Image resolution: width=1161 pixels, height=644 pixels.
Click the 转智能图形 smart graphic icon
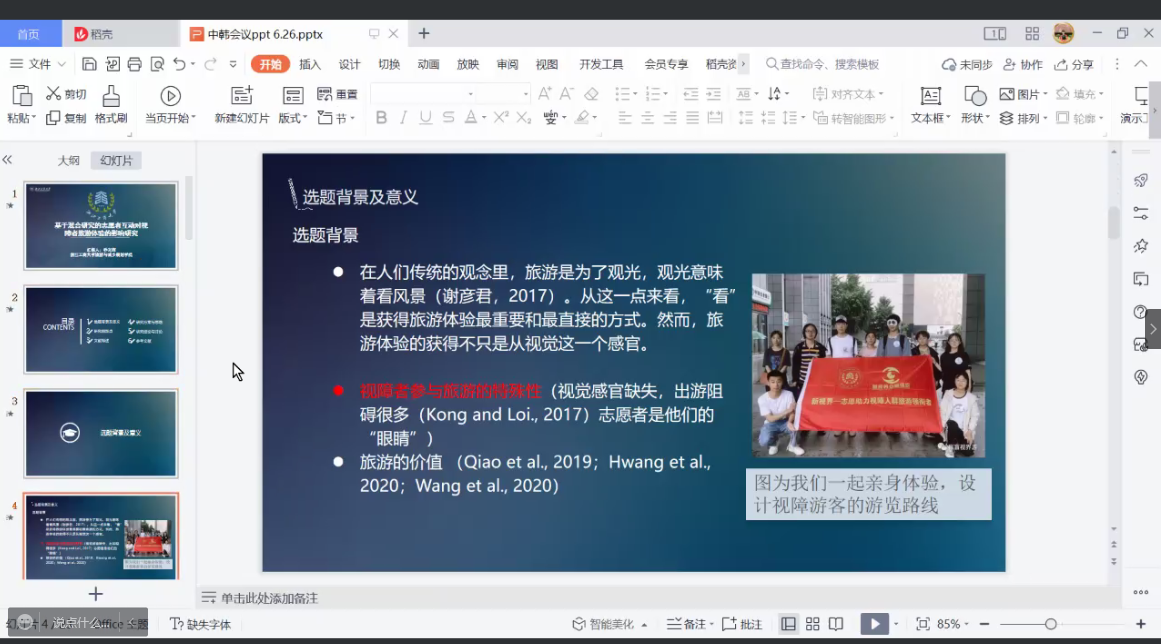click(853, 118)
